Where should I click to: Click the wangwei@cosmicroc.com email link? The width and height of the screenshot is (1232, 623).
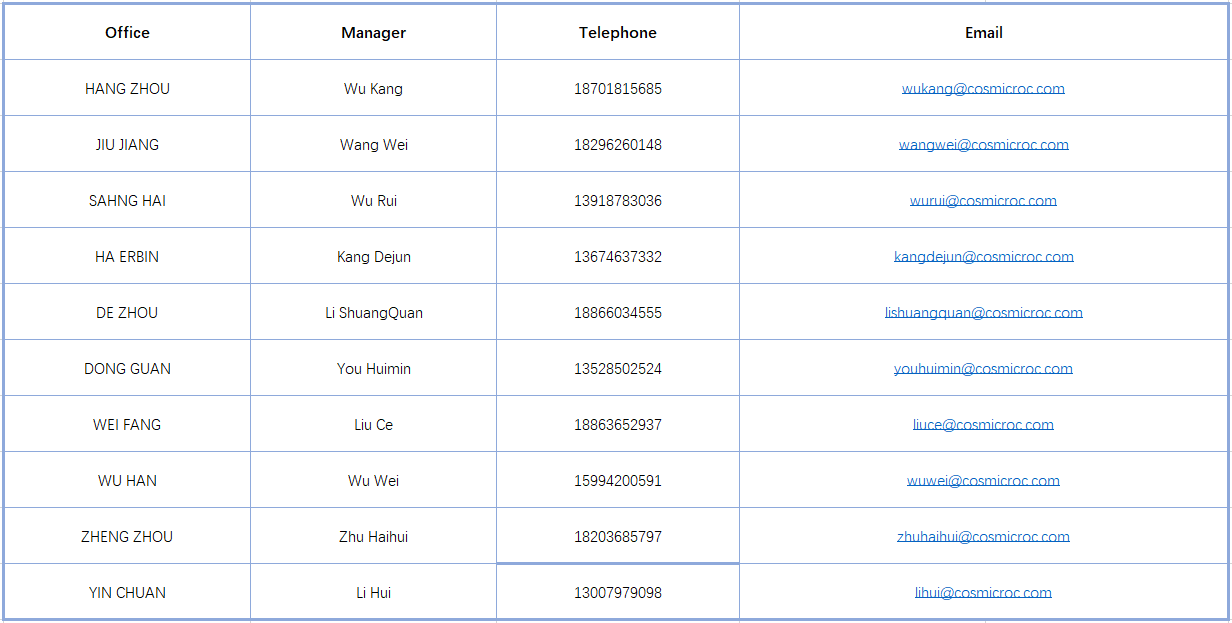coord(983,144)
